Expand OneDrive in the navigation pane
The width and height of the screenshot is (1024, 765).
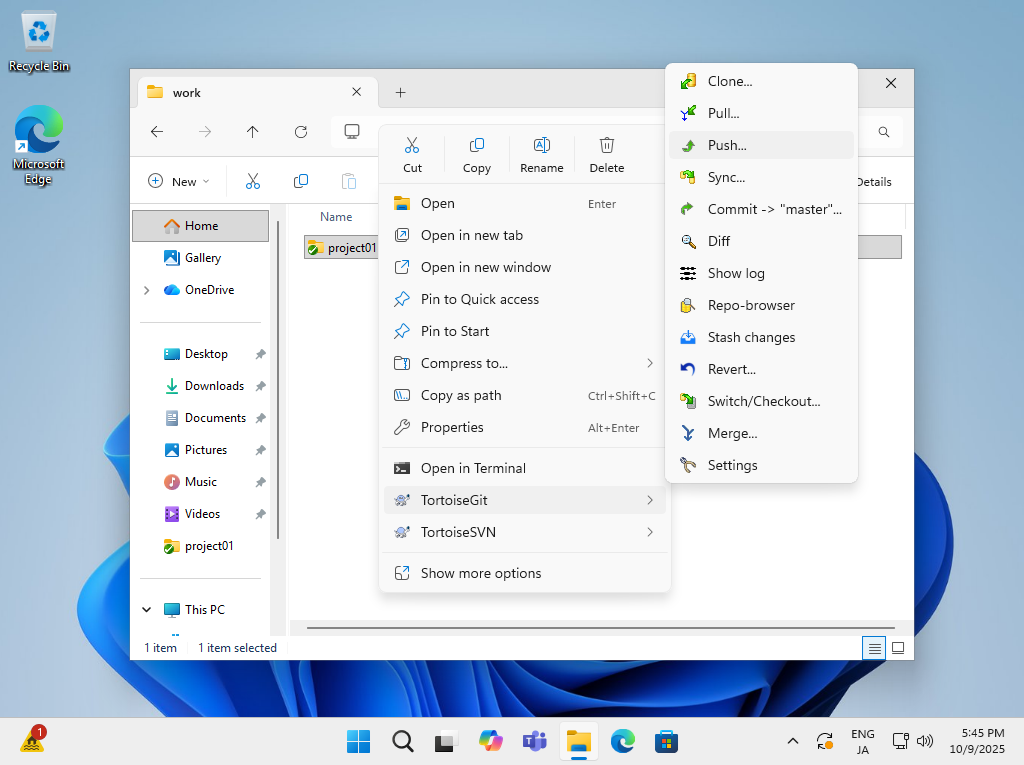pos(147,290)
